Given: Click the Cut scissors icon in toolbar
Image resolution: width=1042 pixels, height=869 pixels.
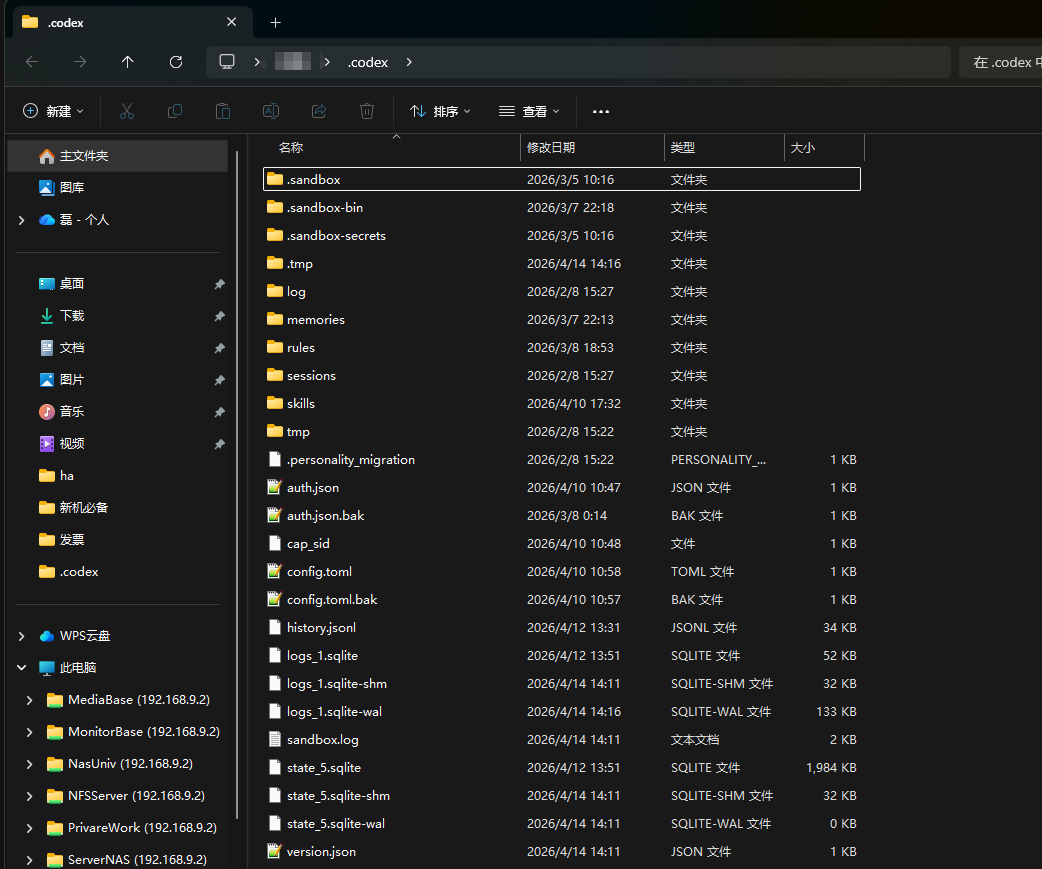Looking at the screenshot, I should pos(126,111).
